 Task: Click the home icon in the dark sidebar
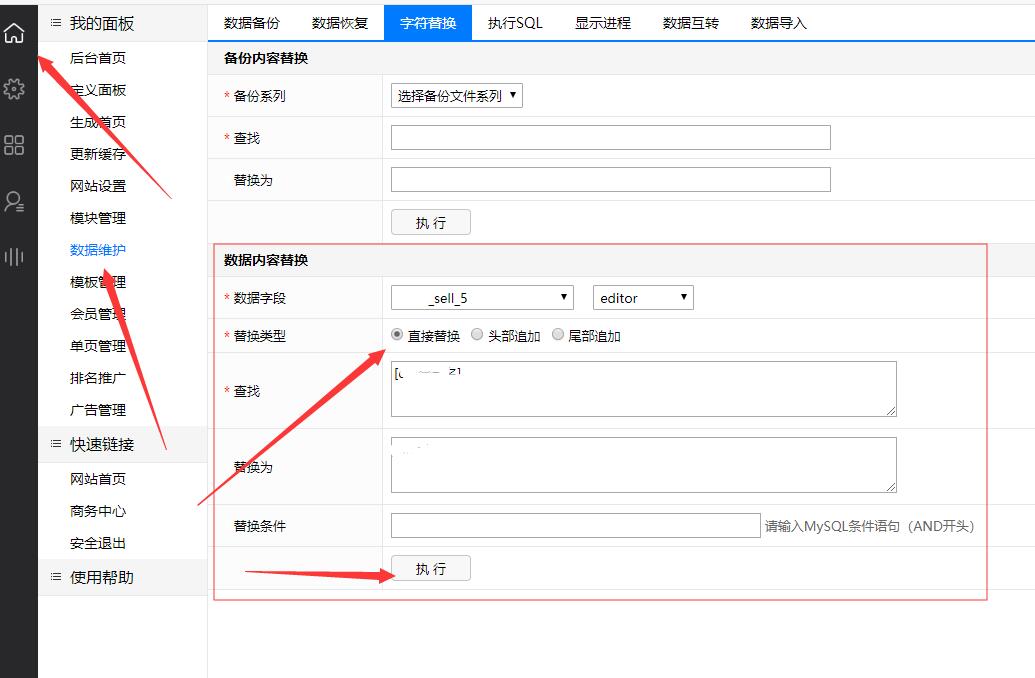pos(14,33)
